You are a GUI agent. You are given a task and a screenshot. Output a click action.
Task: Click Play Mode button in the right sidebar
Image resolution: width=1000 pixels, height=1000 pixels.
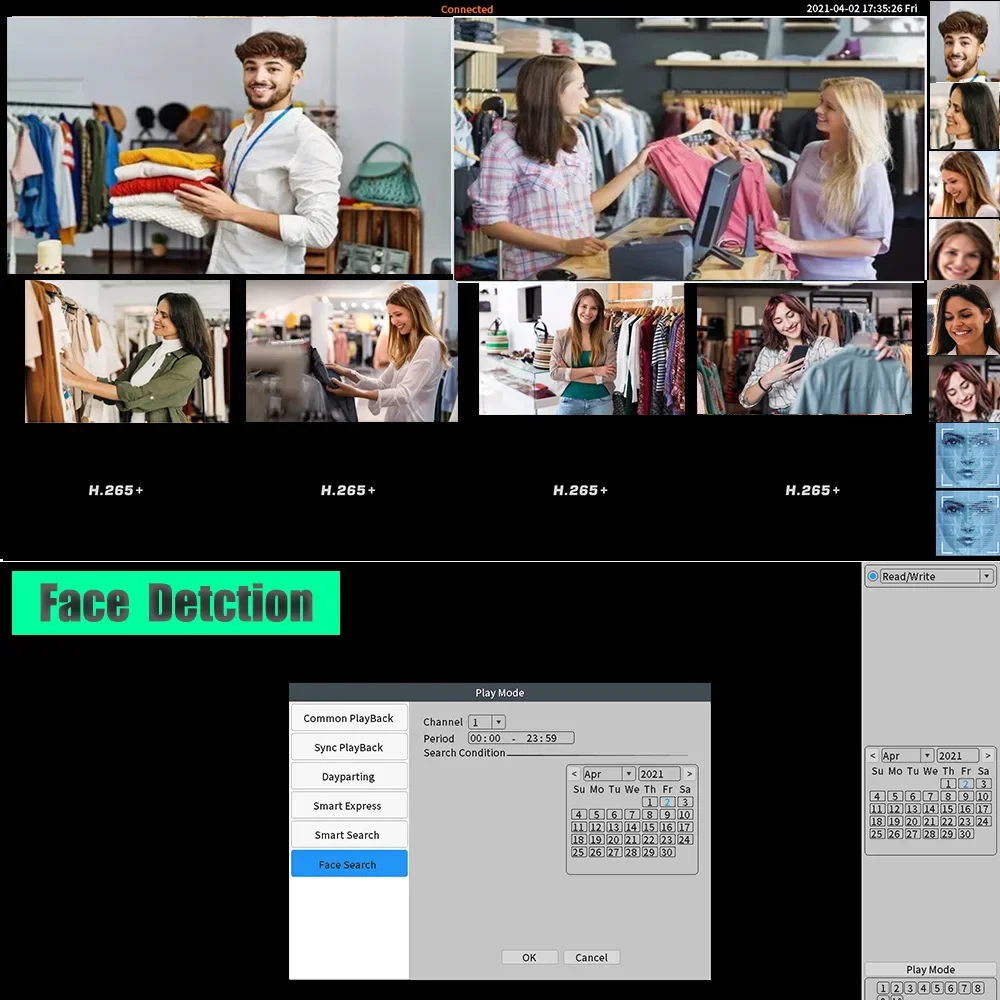tap(930, 969)
